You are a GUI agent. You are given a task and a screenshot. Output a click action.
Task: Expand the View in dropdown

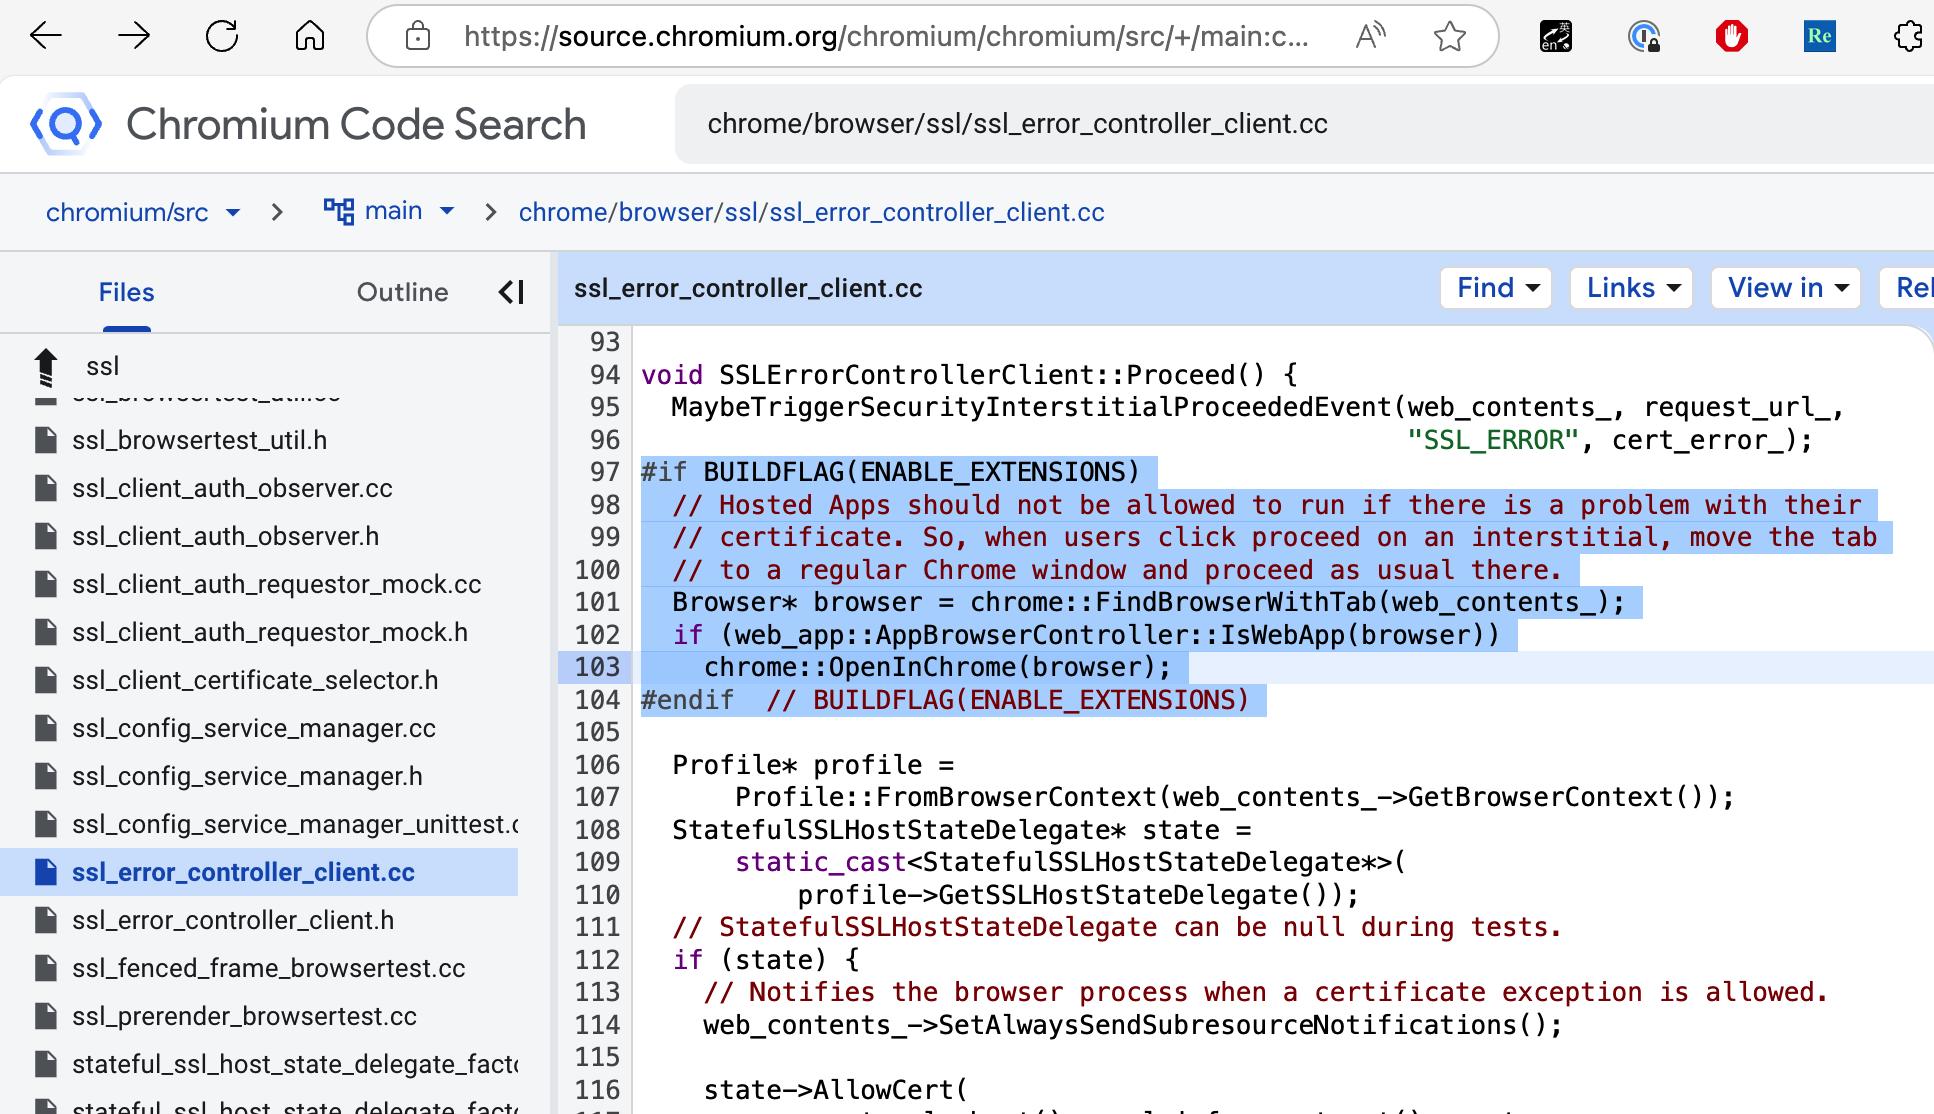tap(1786, 288)
